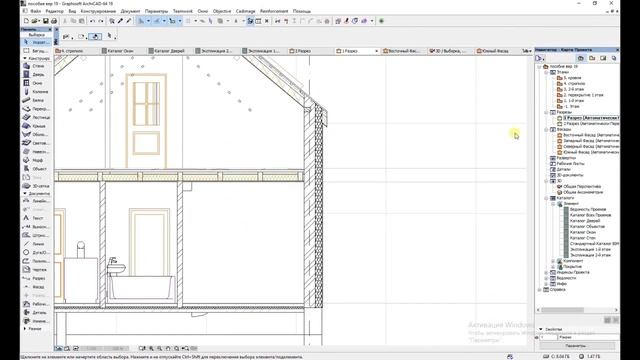Select the Curtain Wall (Навесная стена) tool
This screenshot has width=640, height=360.
(36, 151)
